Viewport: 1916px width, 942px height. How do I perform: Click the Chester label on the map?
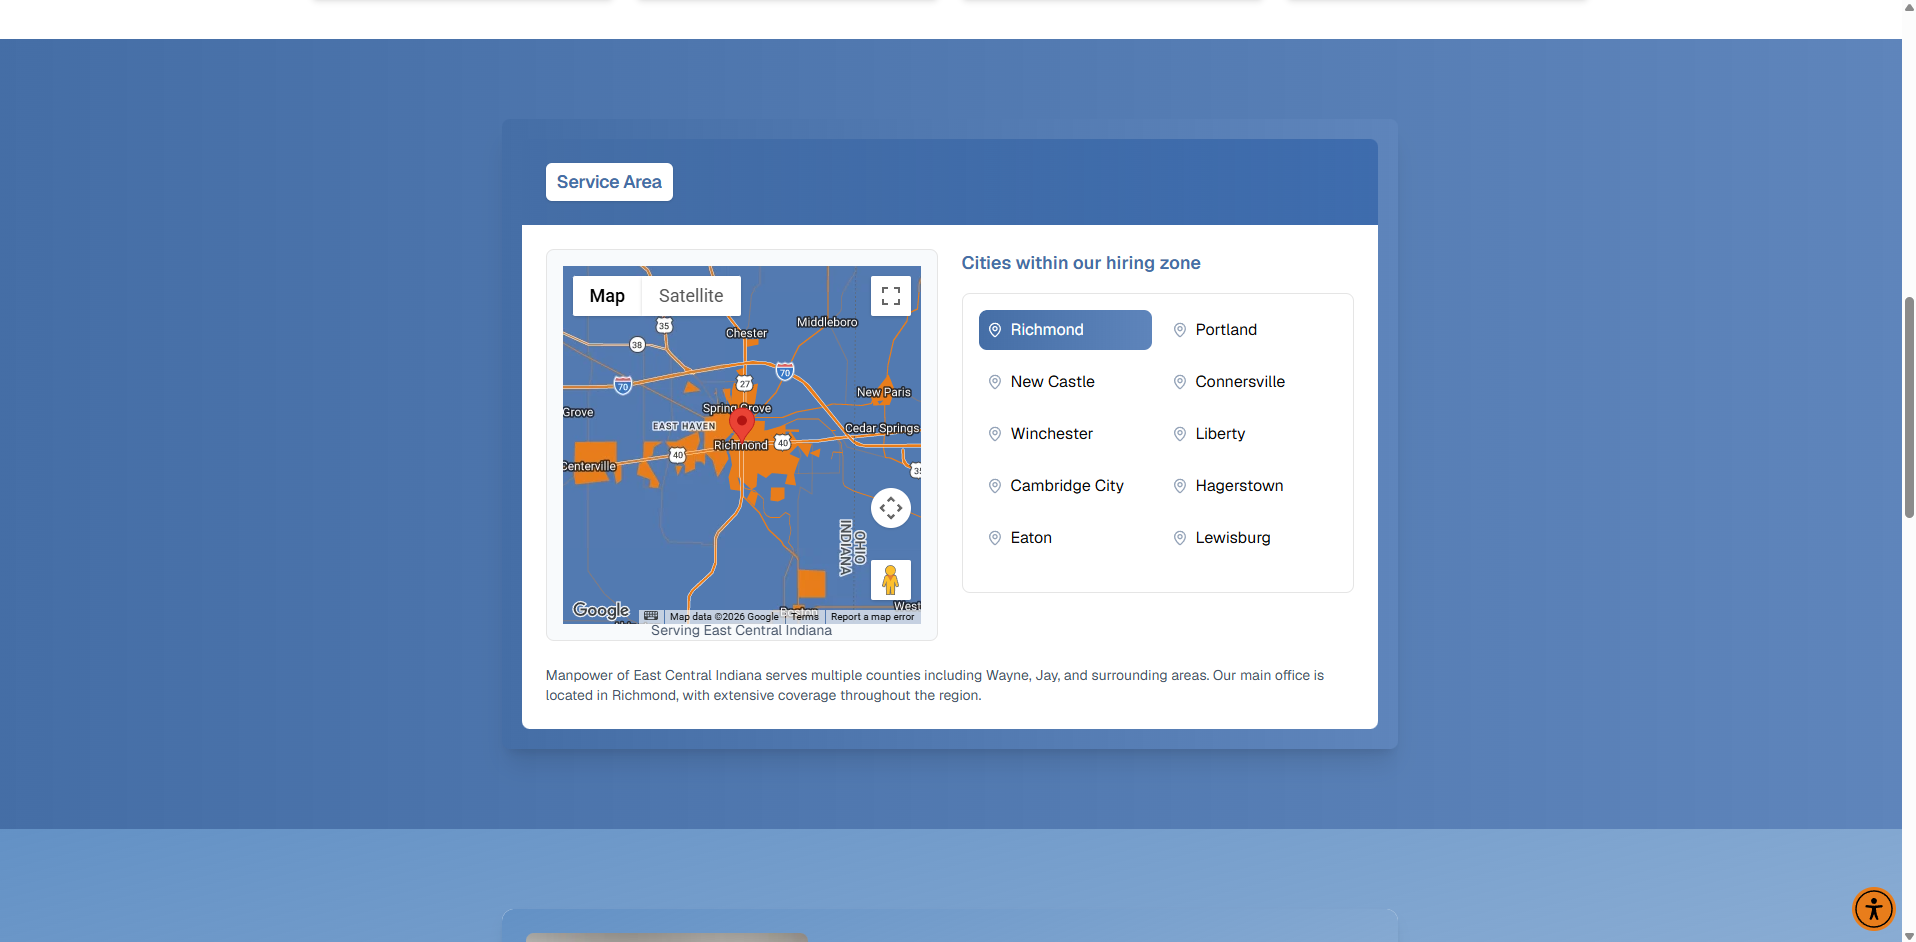[x=747, y=333]
